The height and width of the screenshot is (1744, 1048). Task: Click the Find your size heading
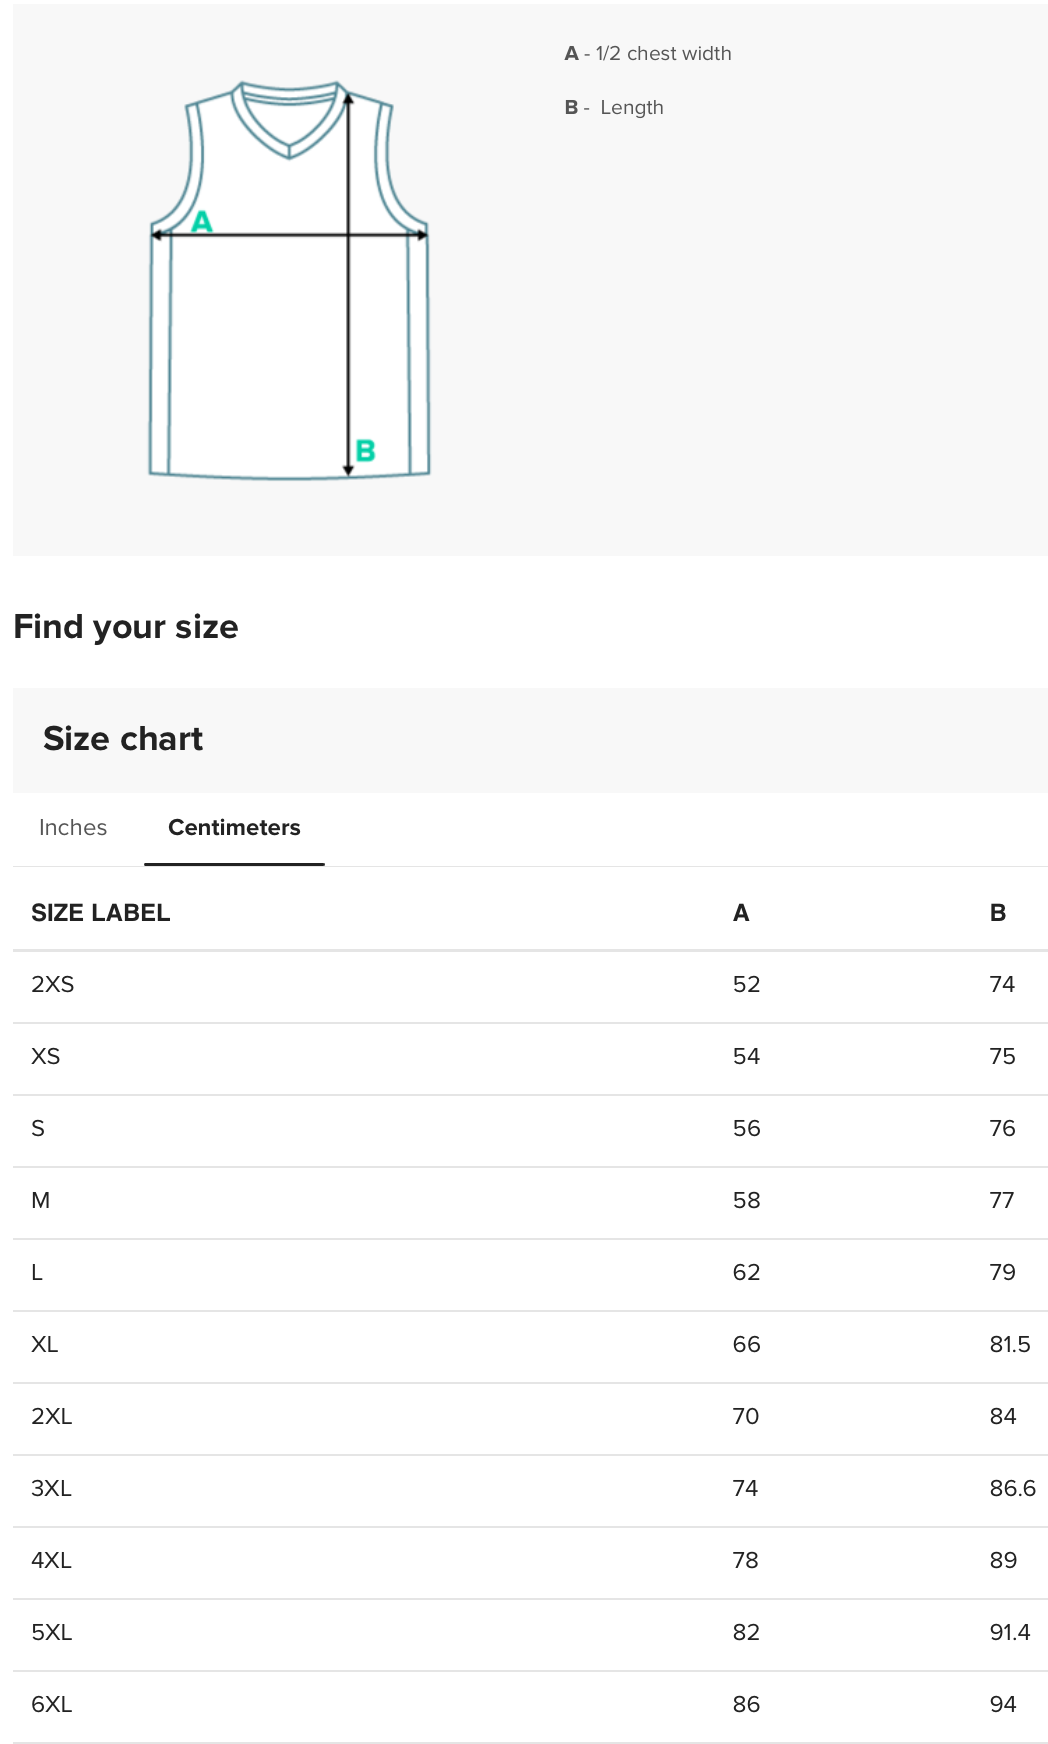(x=126, y=627)
